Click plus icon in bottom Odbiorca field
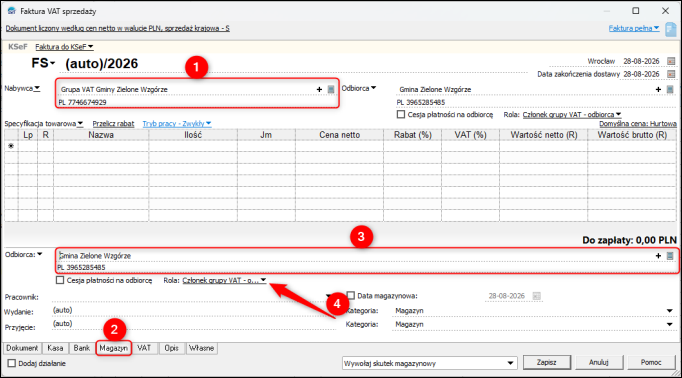682x378 pixels. click(658, 256)
